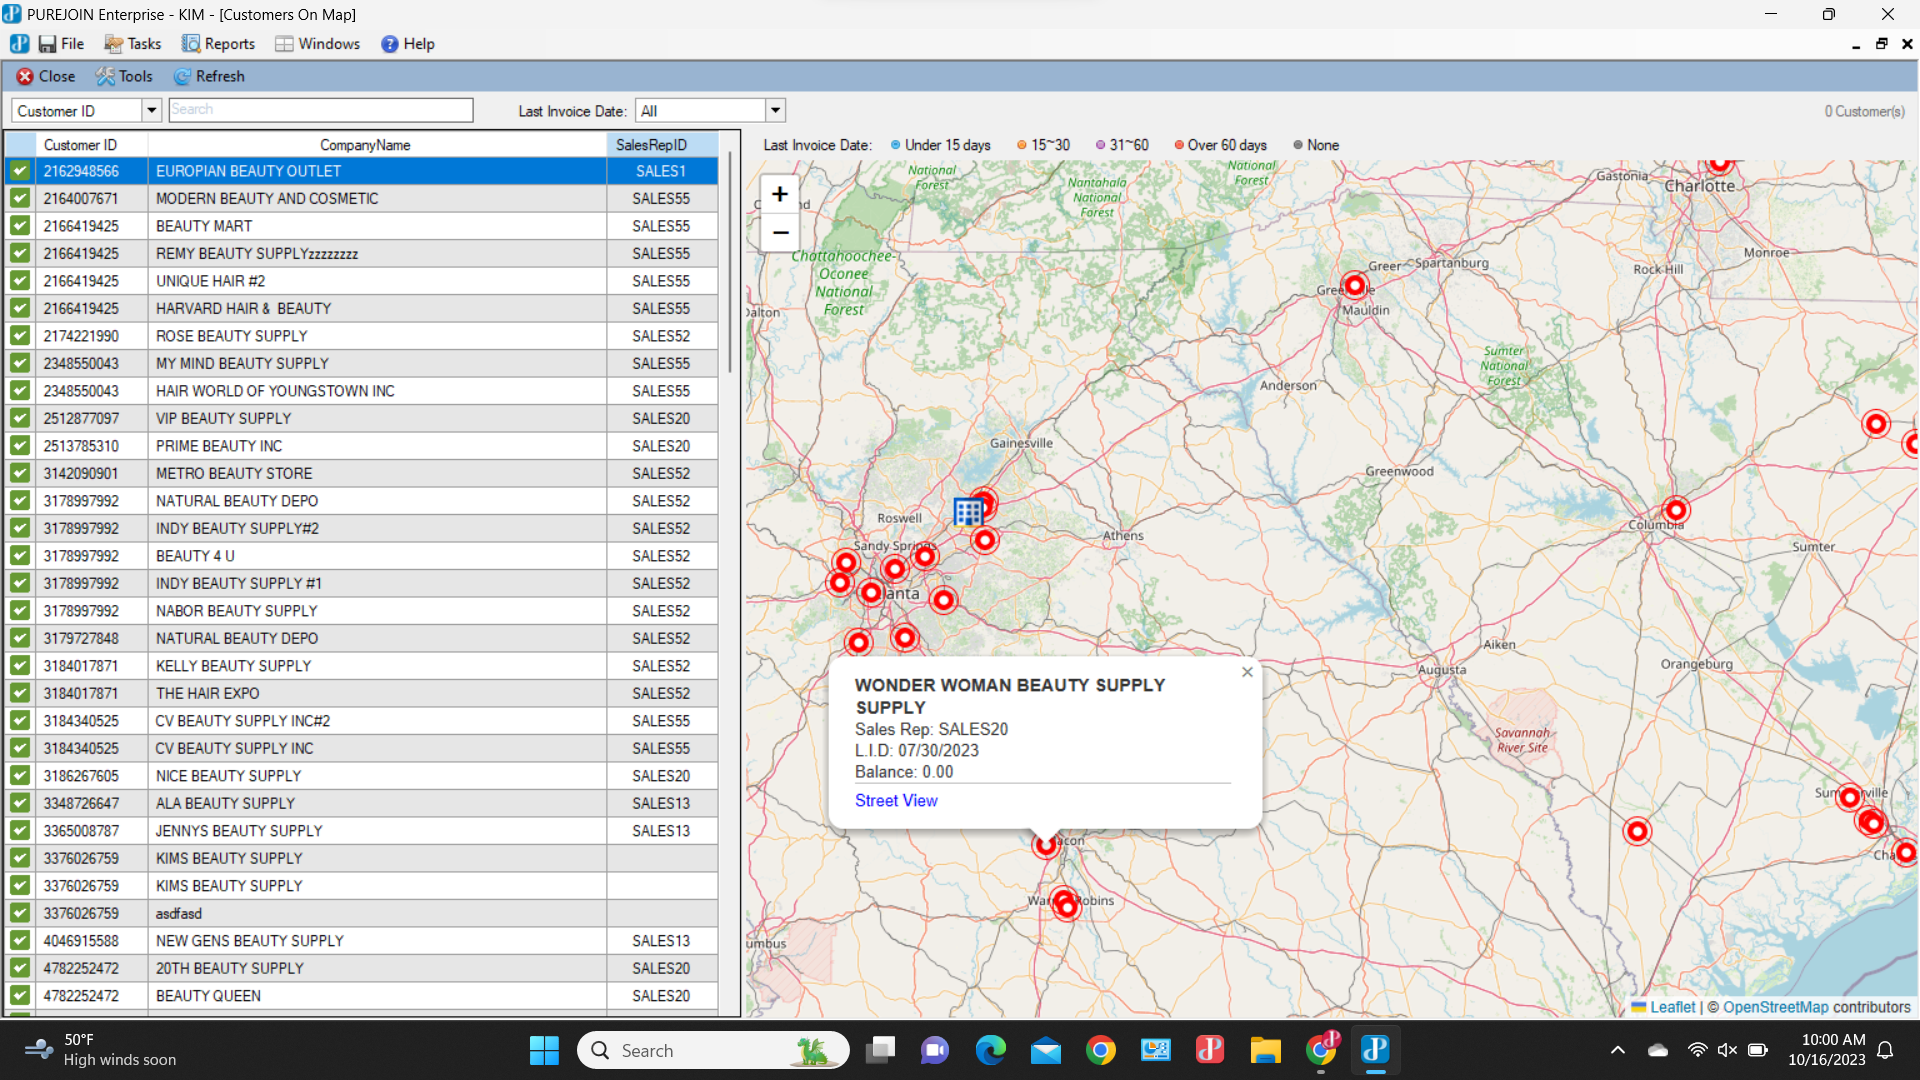The height and width of the screenshot is (1080, 1920).
Task: Open the Reports menu
Action: coord(218,44)
